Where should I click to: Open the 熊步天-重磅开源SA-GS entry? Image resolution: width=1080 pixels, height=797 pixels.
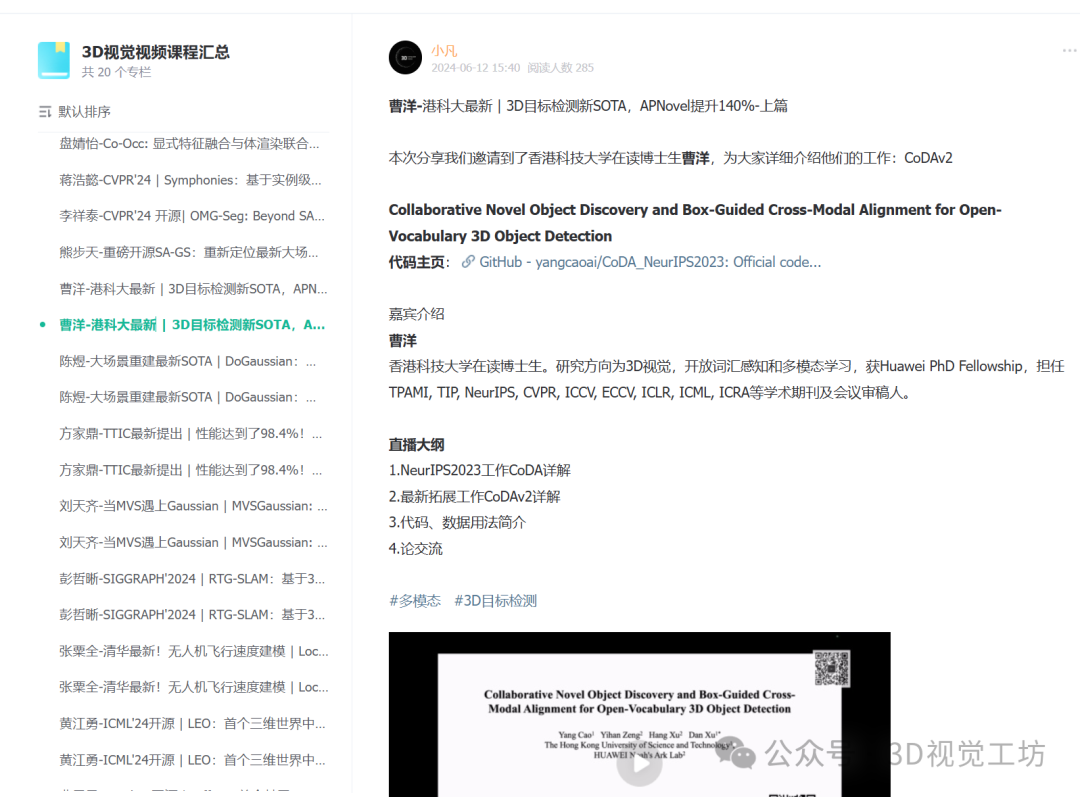click(x=189, y=252)
